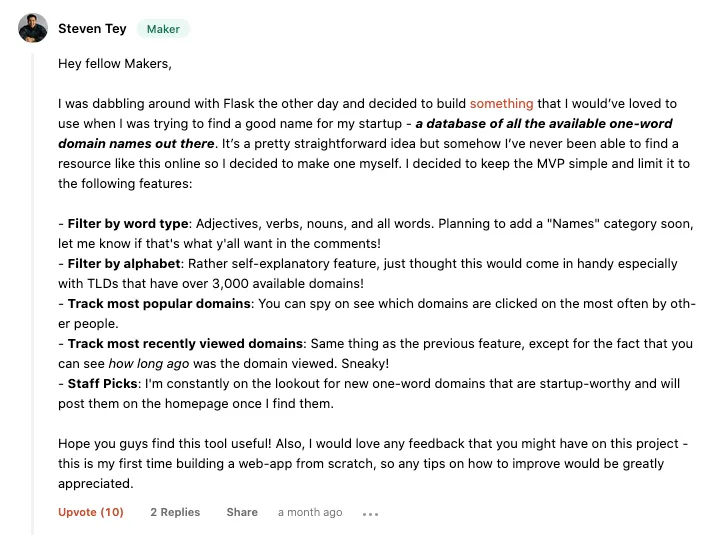Screen dimensions: 714x535
Task: Open Steven Tey's profile avatar
Action: tap(33, 28)
